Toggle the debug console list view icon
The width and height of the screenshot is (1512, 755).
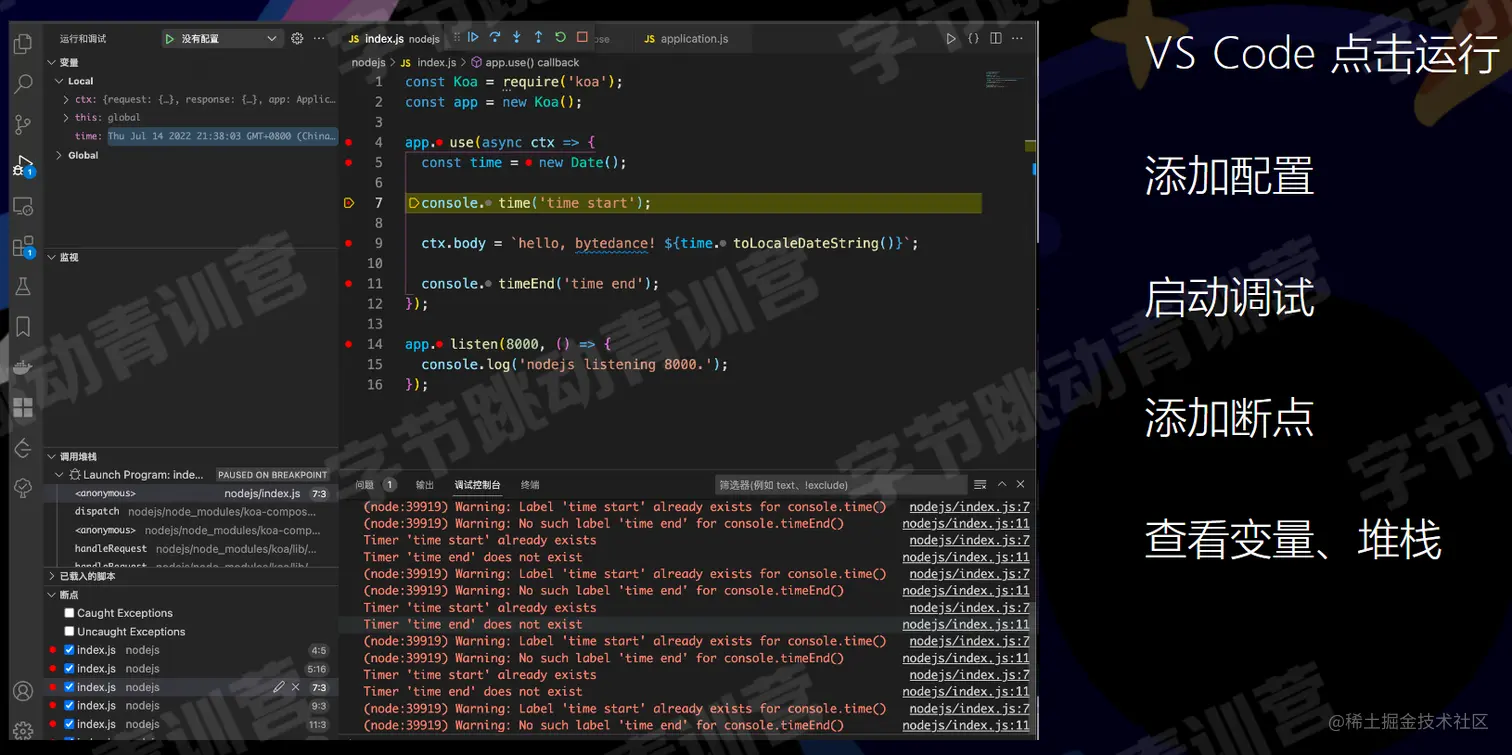tap(980, 485)
